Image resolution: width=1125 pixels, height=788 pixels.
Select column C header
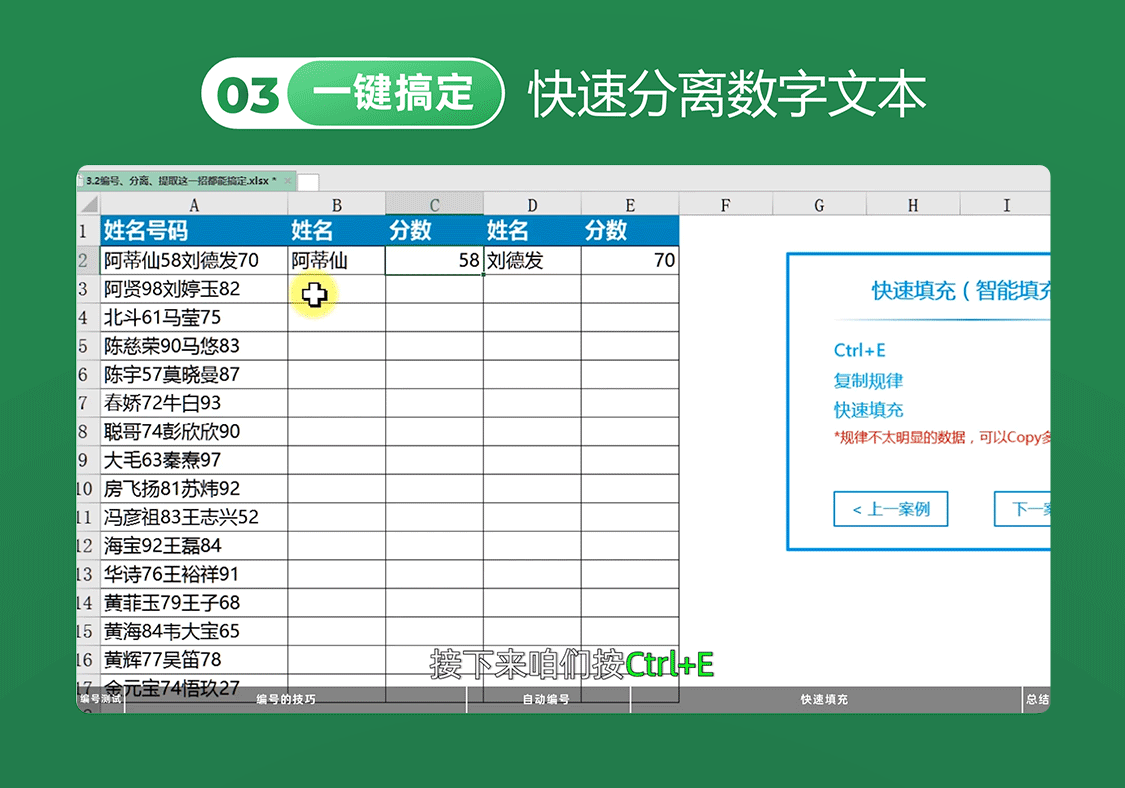click(x=434, y=205)
